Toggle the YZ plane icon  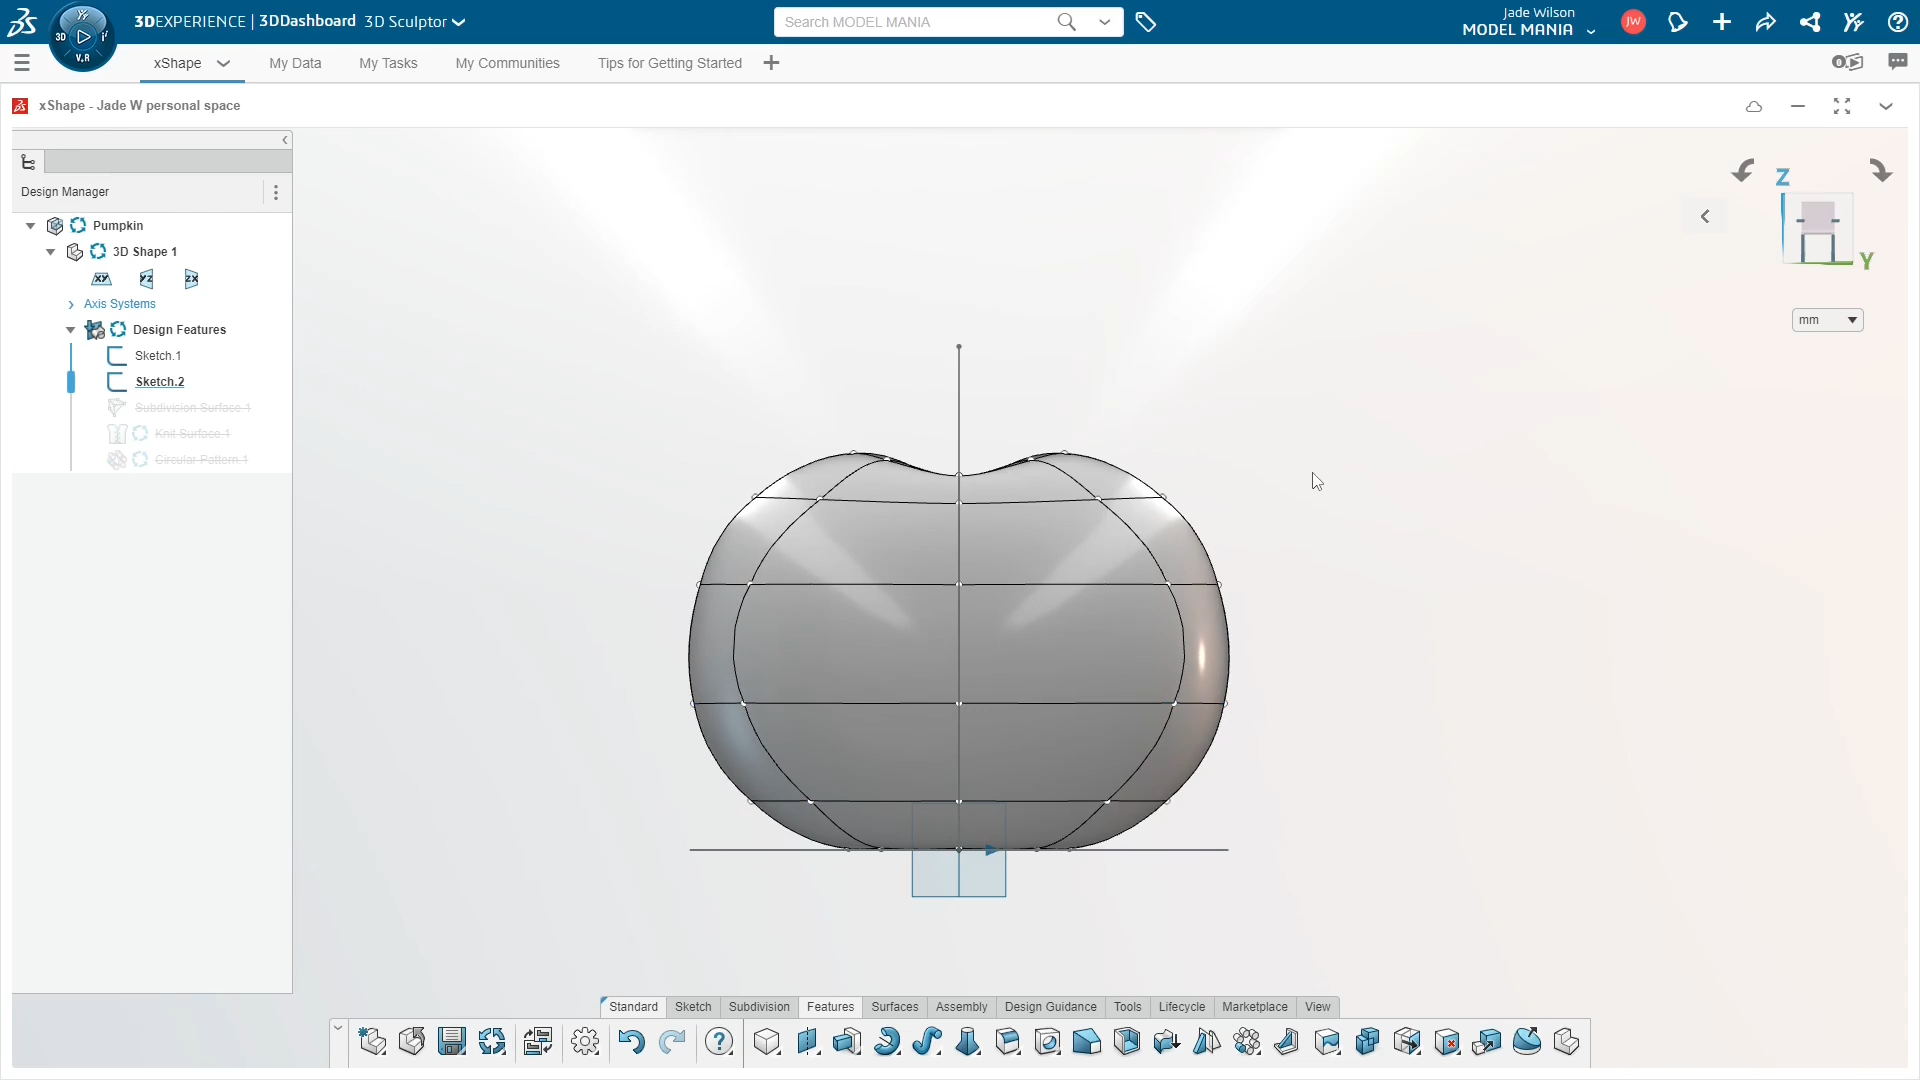[x=147, y=279]
